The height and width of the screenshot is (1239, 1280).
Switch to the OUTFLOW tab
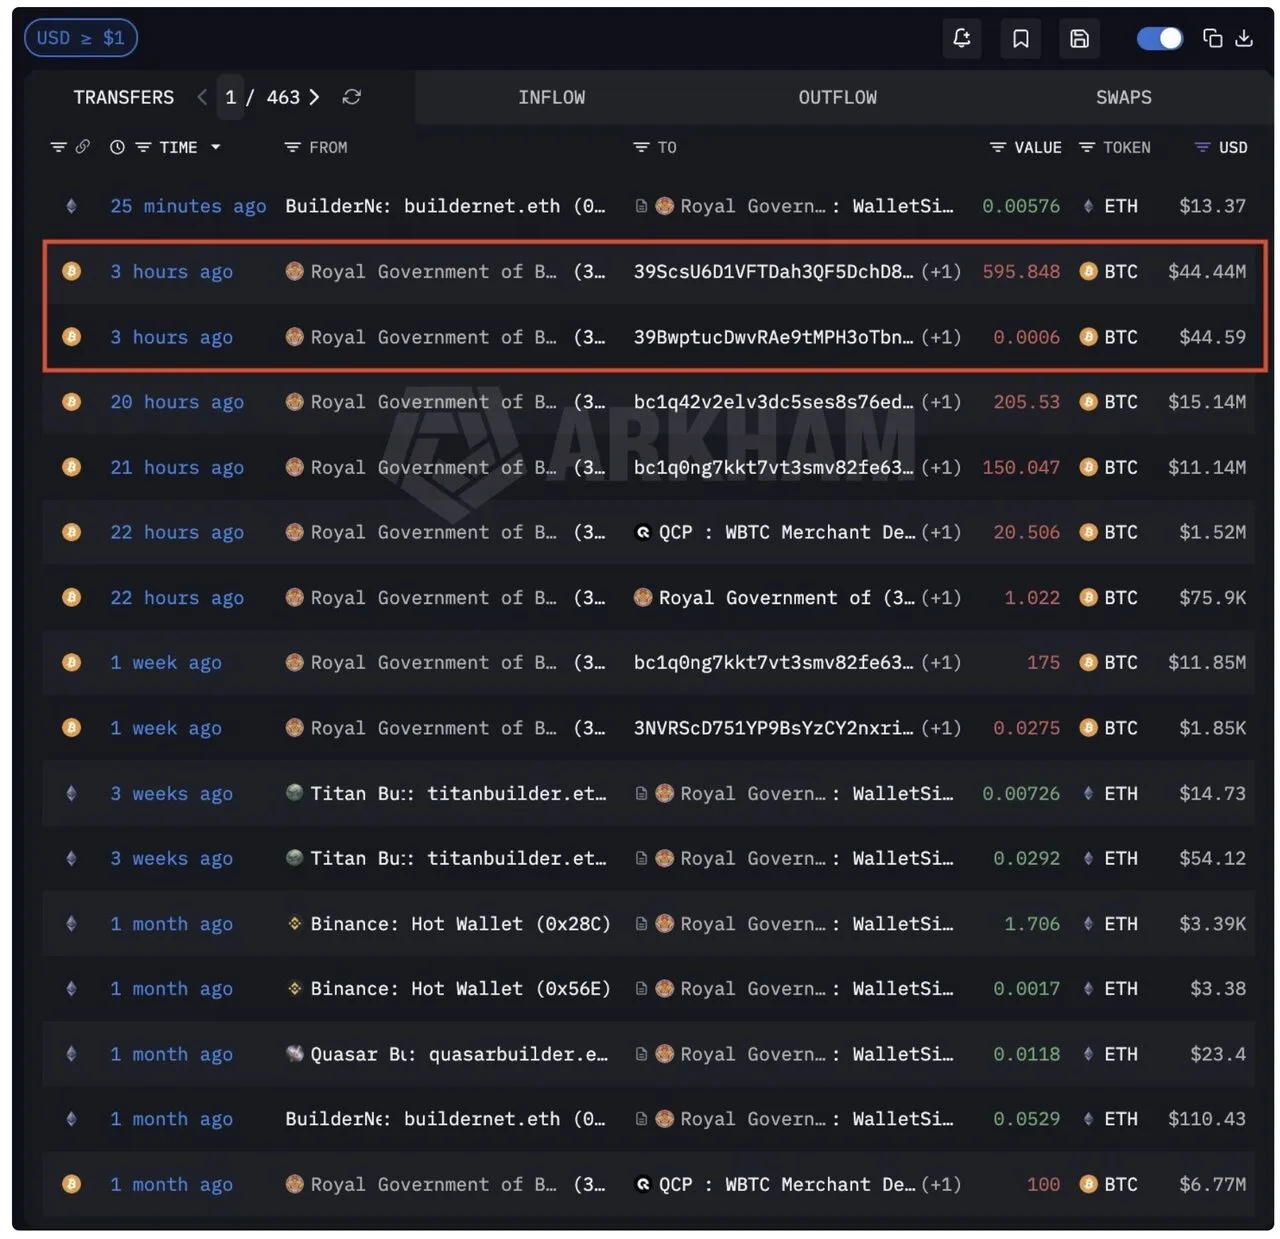[x=837, y=97]
